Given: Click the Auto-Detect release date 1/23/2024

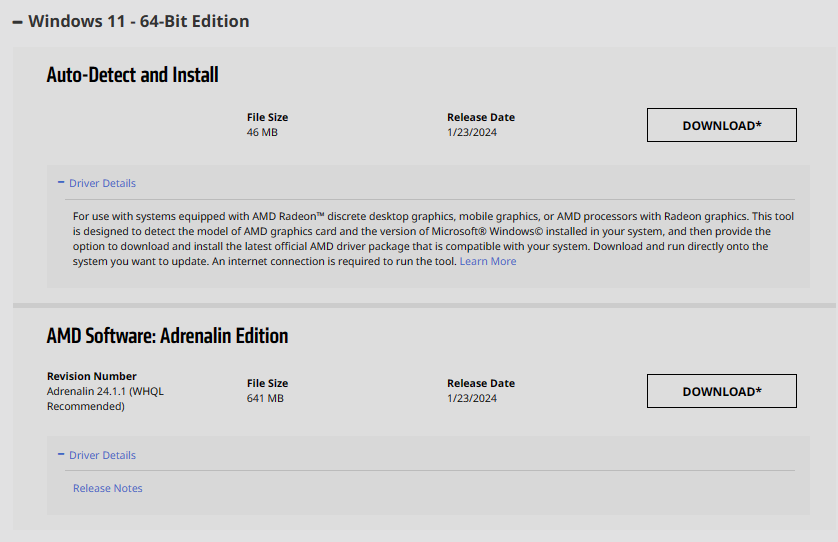Looking at the screenshot, I should coord(472,133).
